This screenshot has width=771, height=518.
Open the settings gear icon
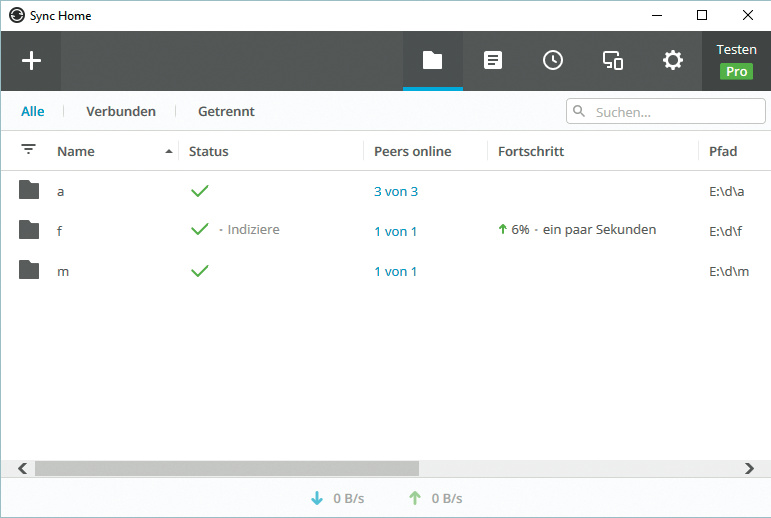(x=673, y=61)
